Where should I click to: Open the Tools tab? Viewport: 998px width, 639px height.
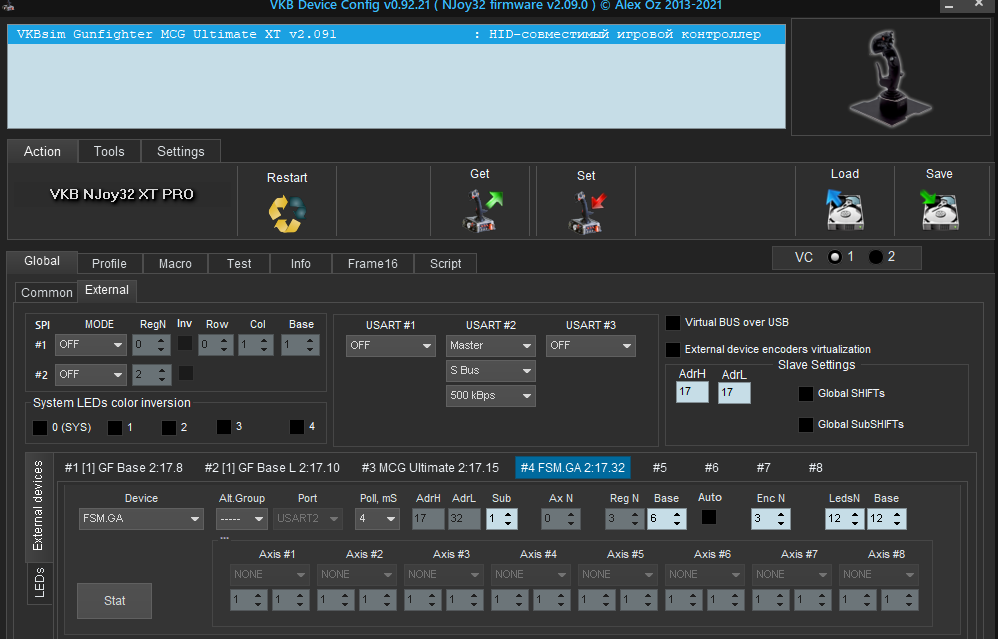click(109, 151)
